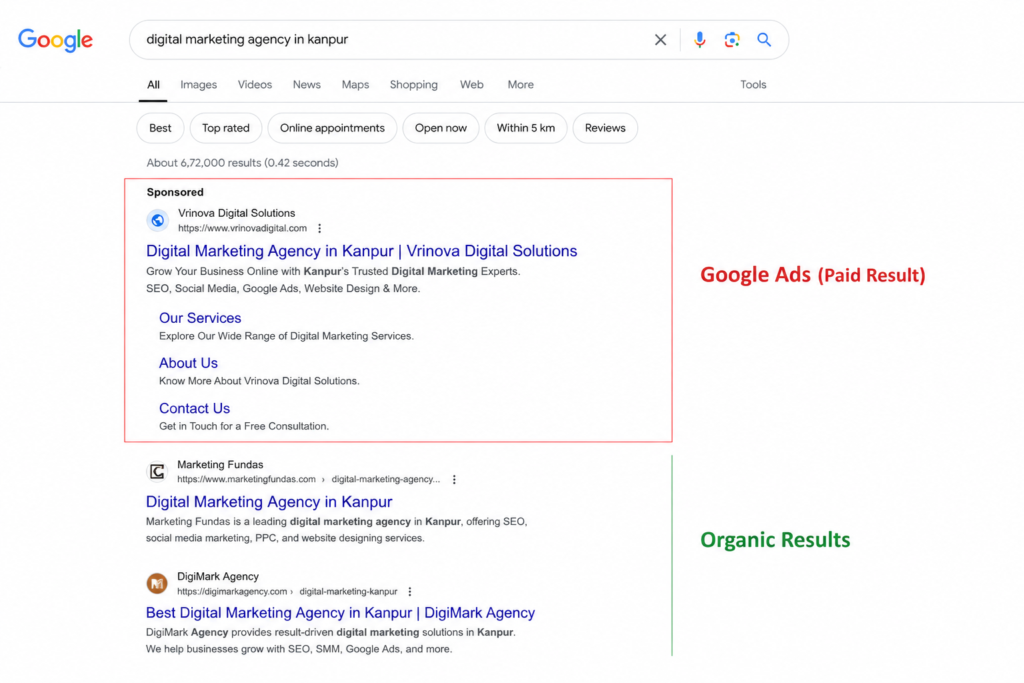Start voice search with microphone icon

[699, 40]
